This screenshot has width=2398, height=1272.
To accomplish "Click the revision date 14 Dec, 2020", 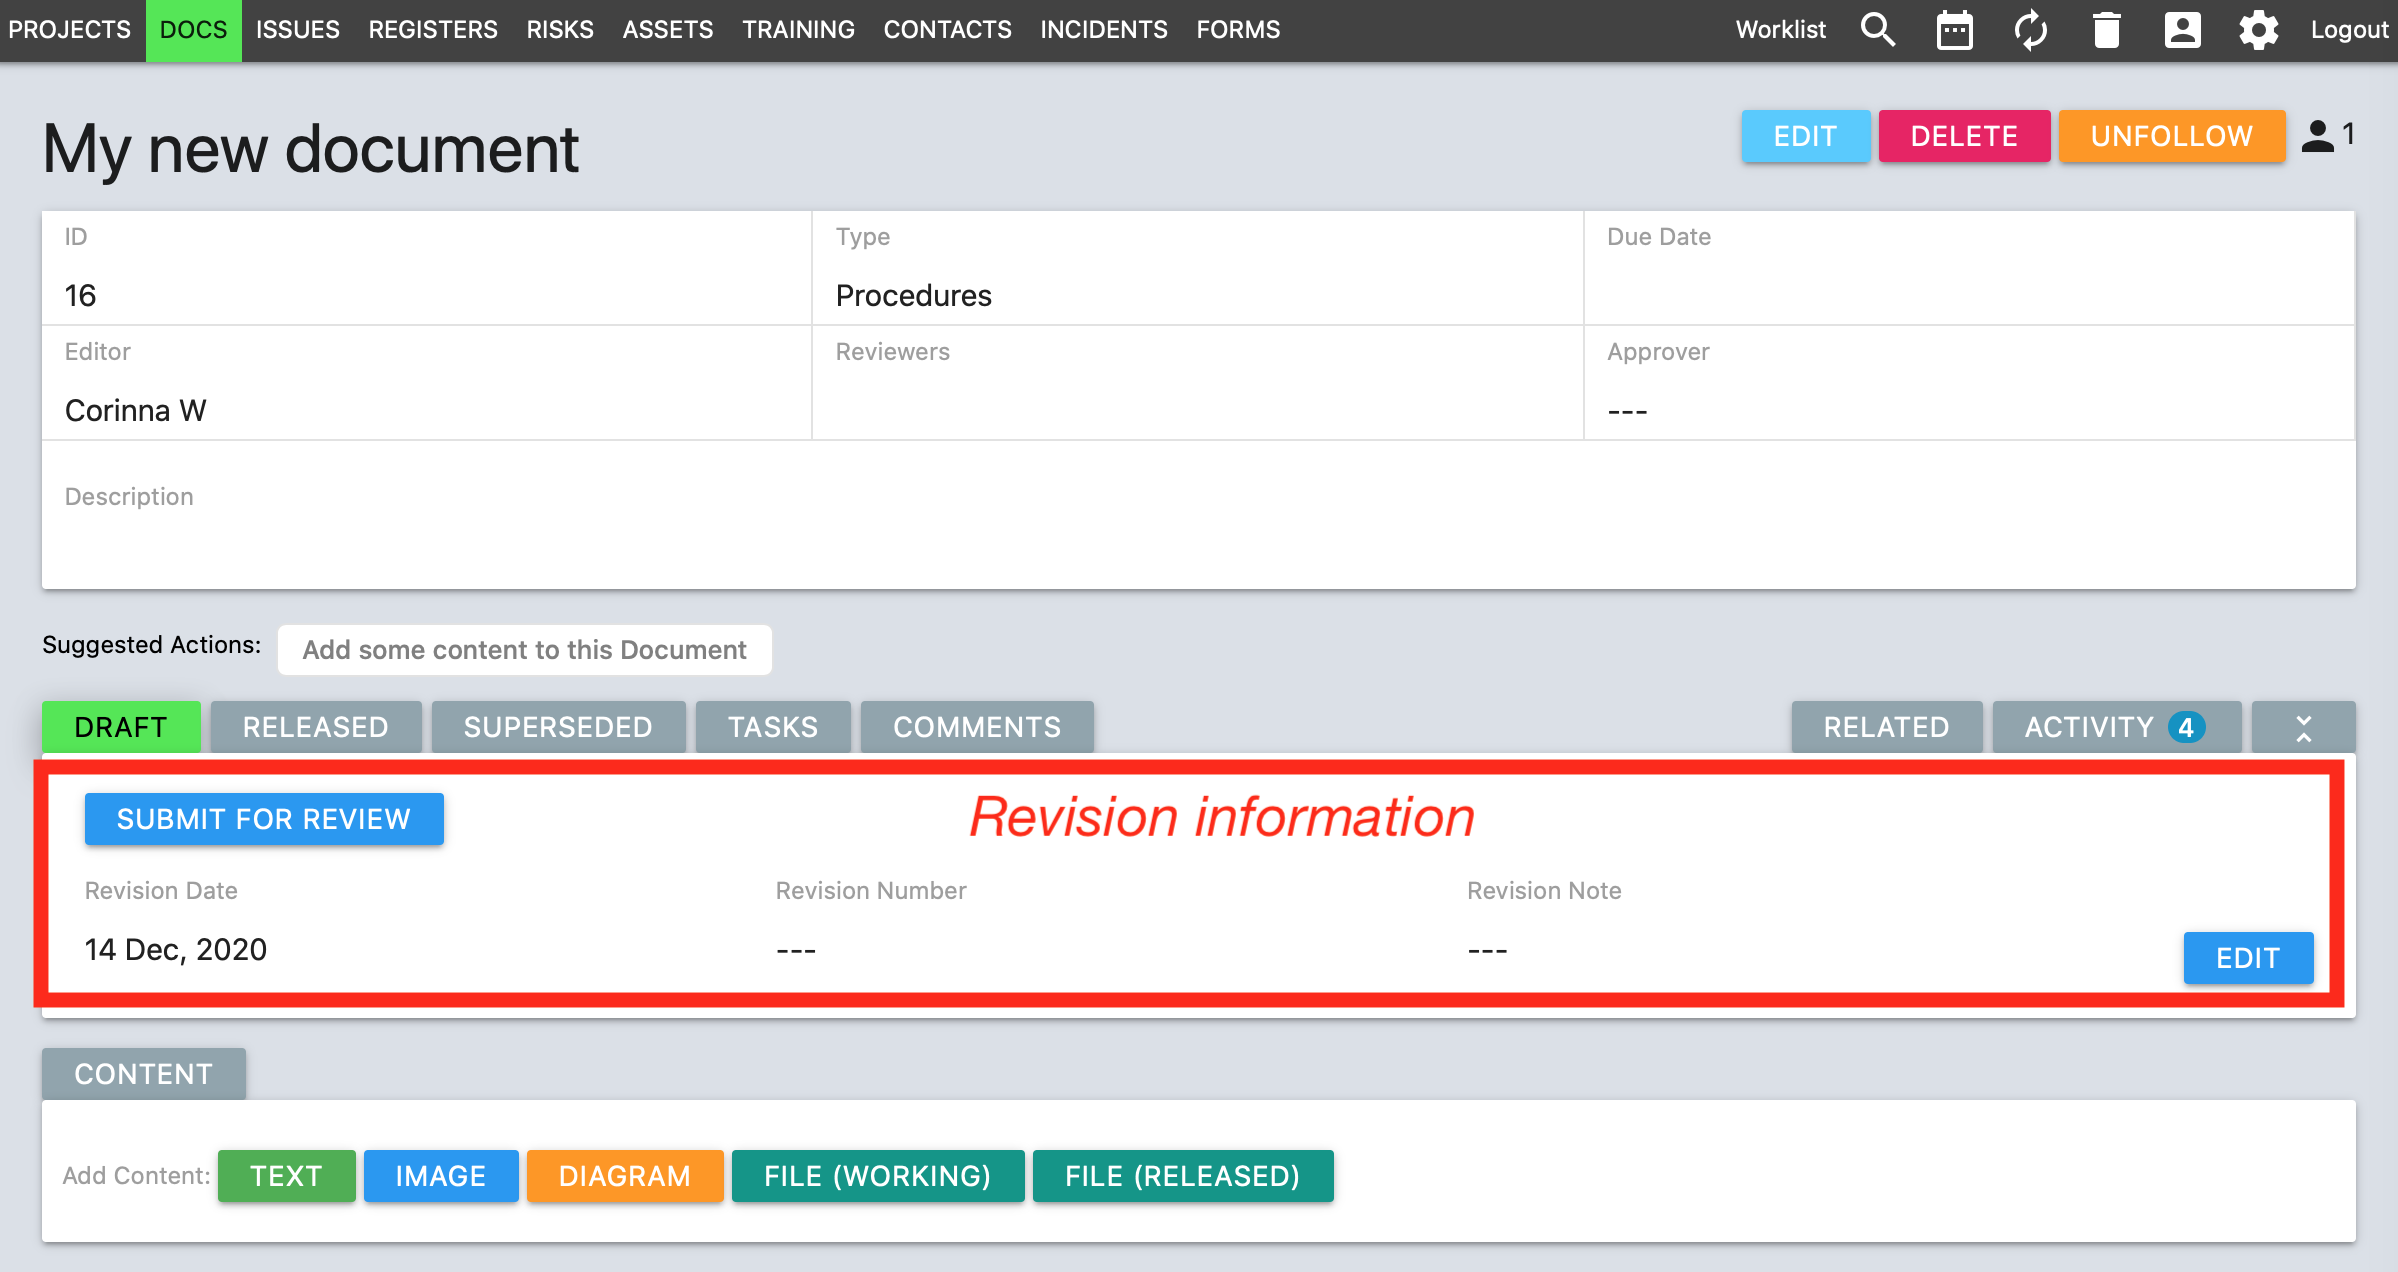I will click(176, 950).
